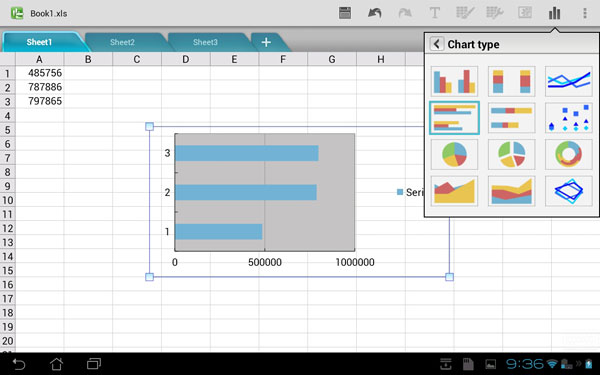Tap the greyed-out Redo icon
This screenshot has height=375, width=600.
(x=405, y=13)
